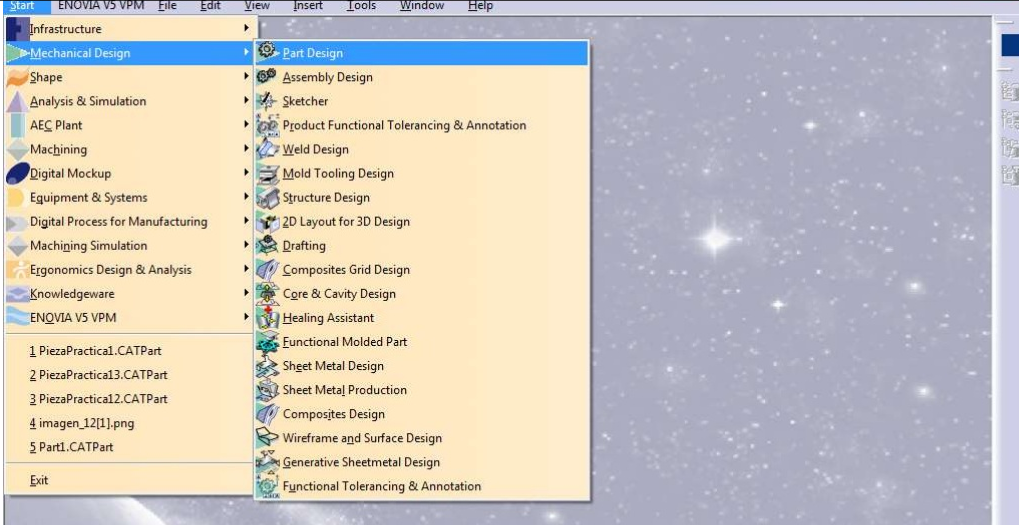Image resolution: width=1019 pixels, height=525 pixels.
Task: Select Part Design workbench entry
Action: point(422,53)
